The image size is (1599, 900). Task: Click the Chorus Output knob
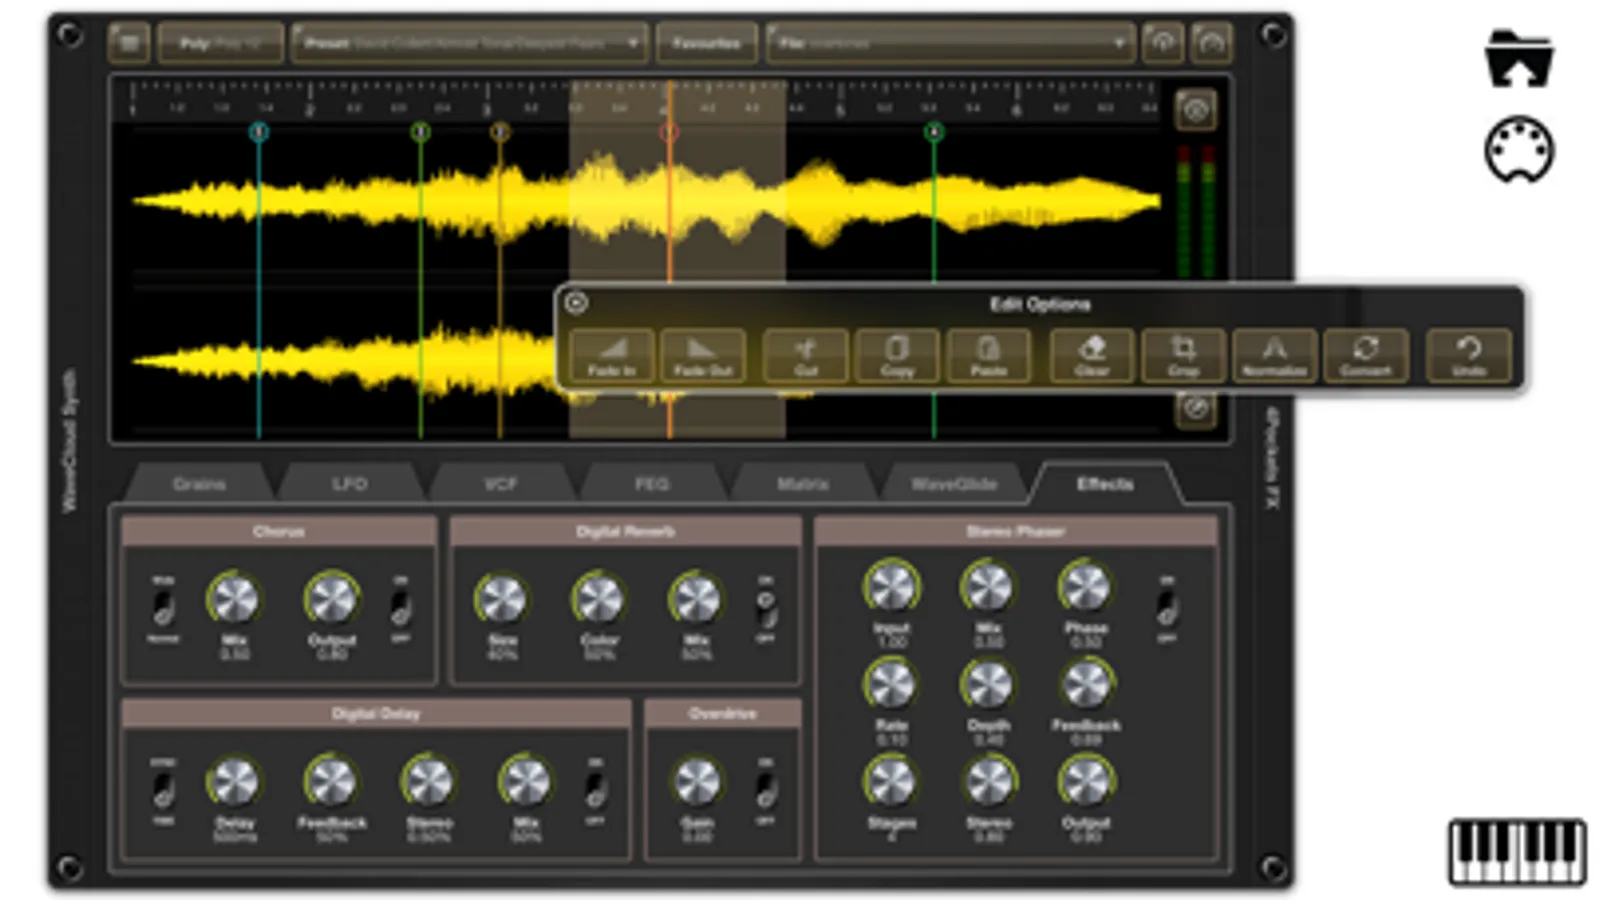(x=331, y=598)
